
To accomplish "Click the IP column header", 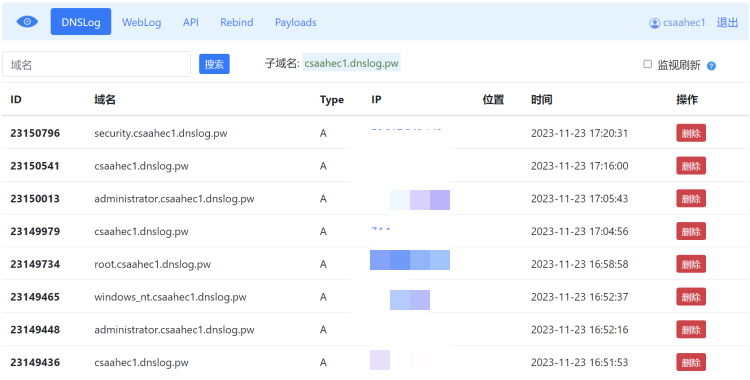I will pos(376,100).
